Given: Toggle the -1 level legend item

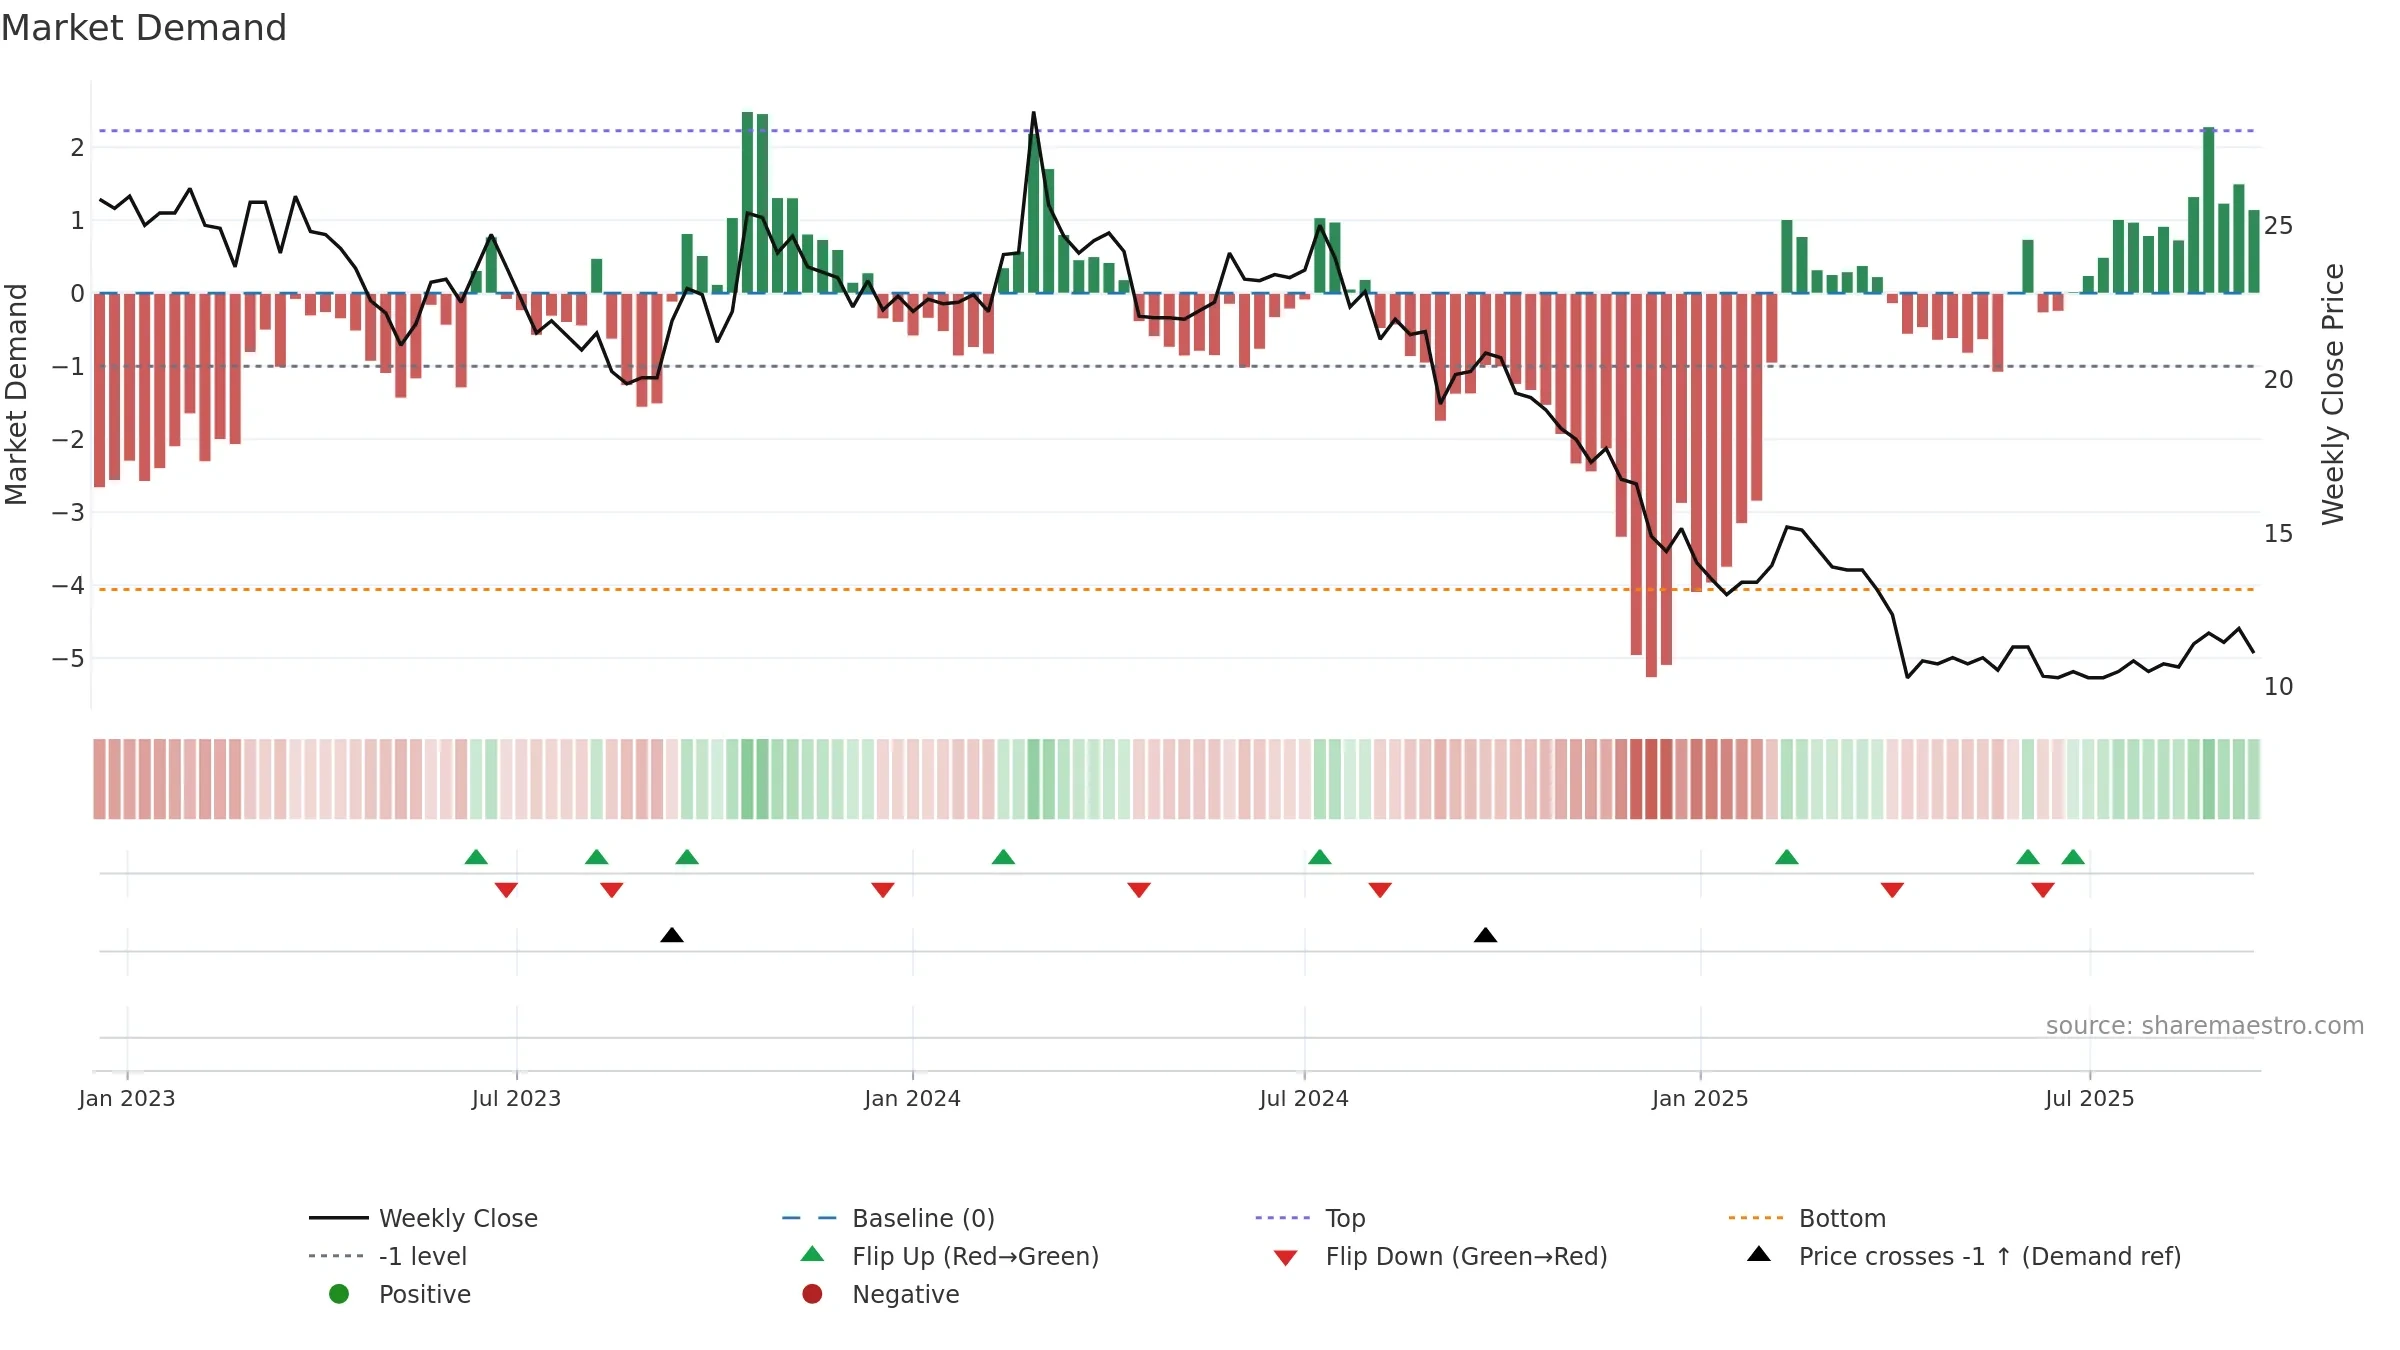Looking at the screenshot, I should pos(388,1256).
